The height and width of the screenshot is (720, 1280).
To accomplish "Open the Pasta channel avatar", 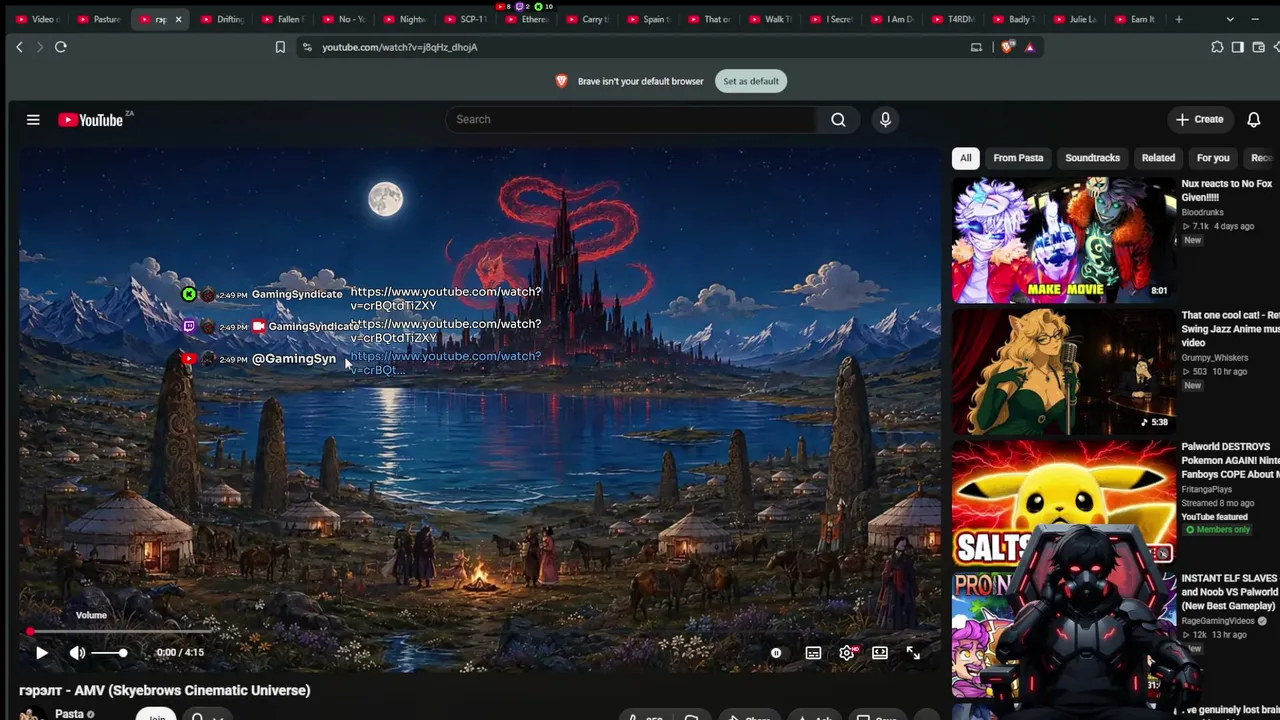I will pyautogui.click(x=33, y=715).
